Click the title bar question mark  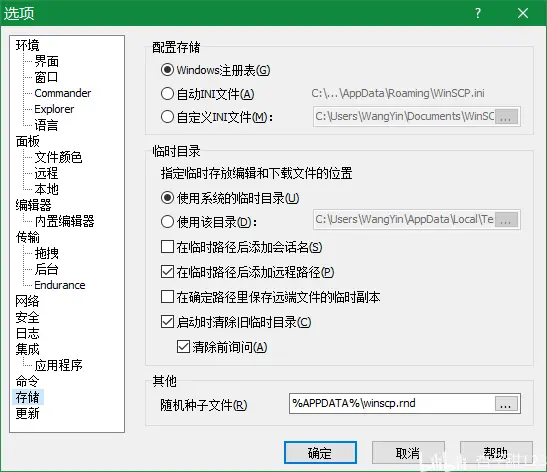point(478,13)
